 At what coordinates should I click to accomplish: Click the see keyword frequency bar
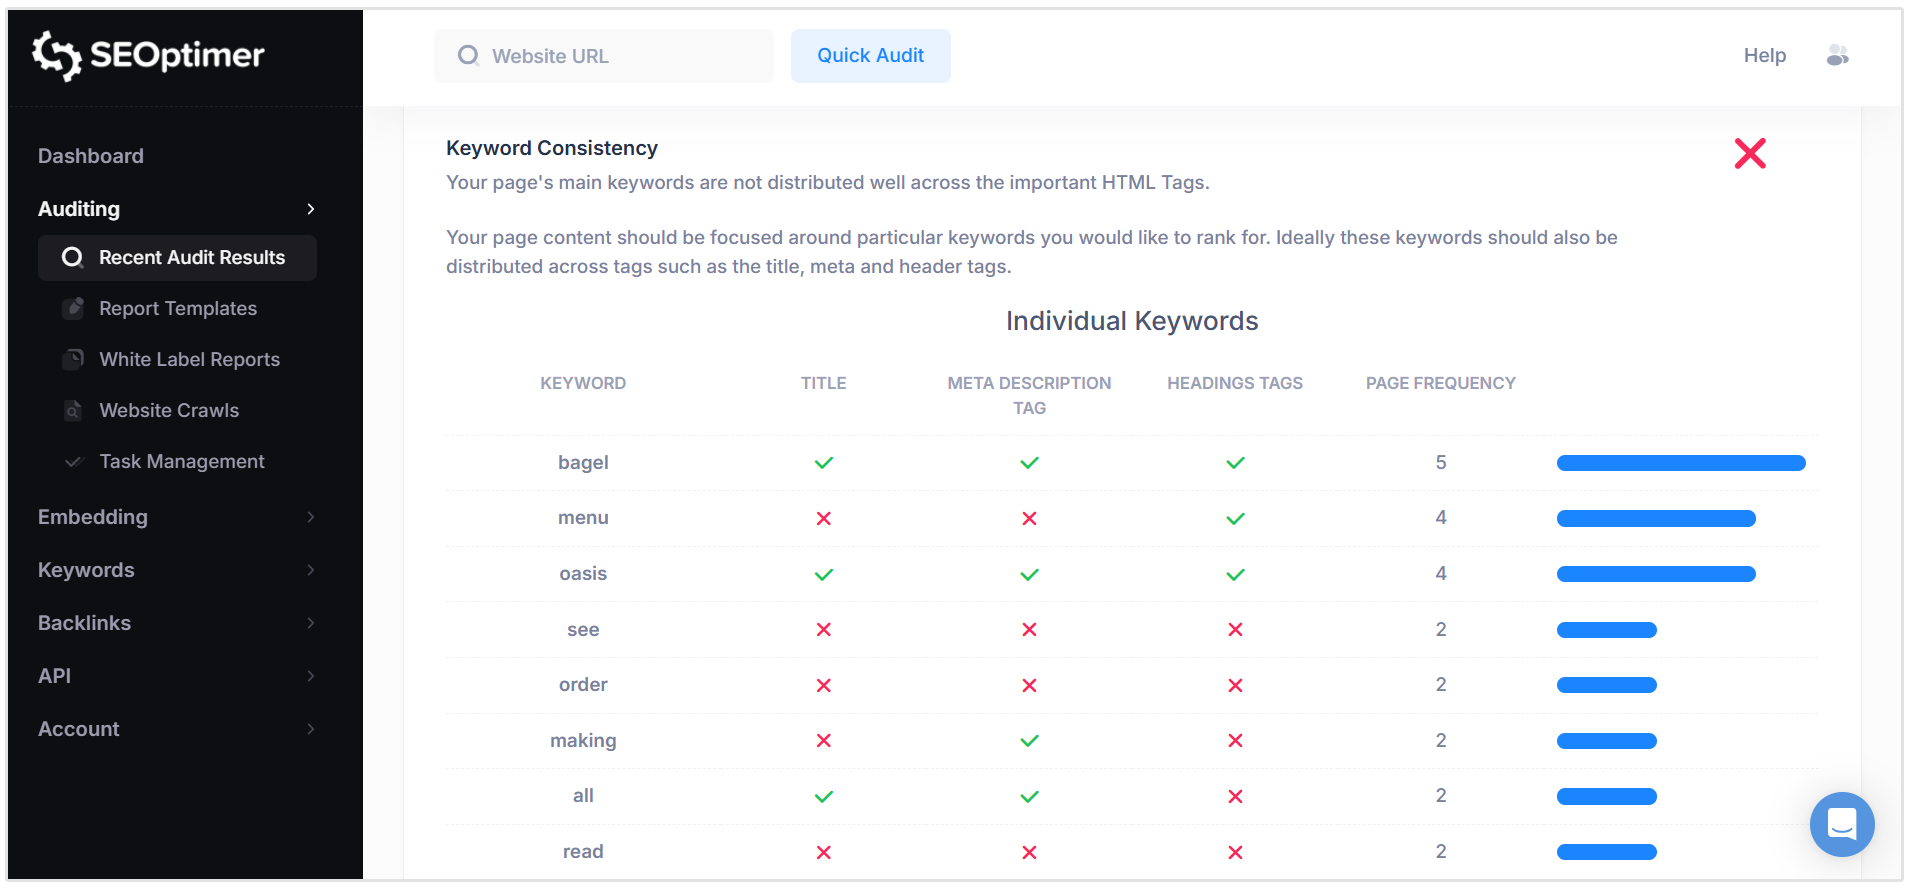click(1607, 630)
